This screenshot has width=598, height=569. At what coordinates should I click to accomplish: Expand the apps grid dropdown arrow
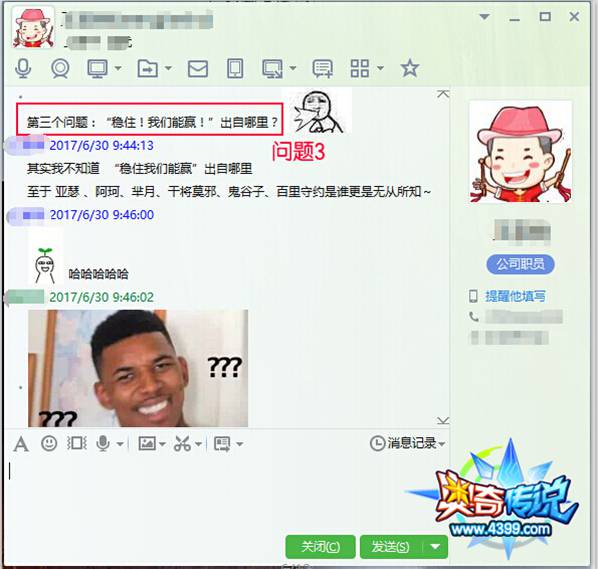click(380, 68)
